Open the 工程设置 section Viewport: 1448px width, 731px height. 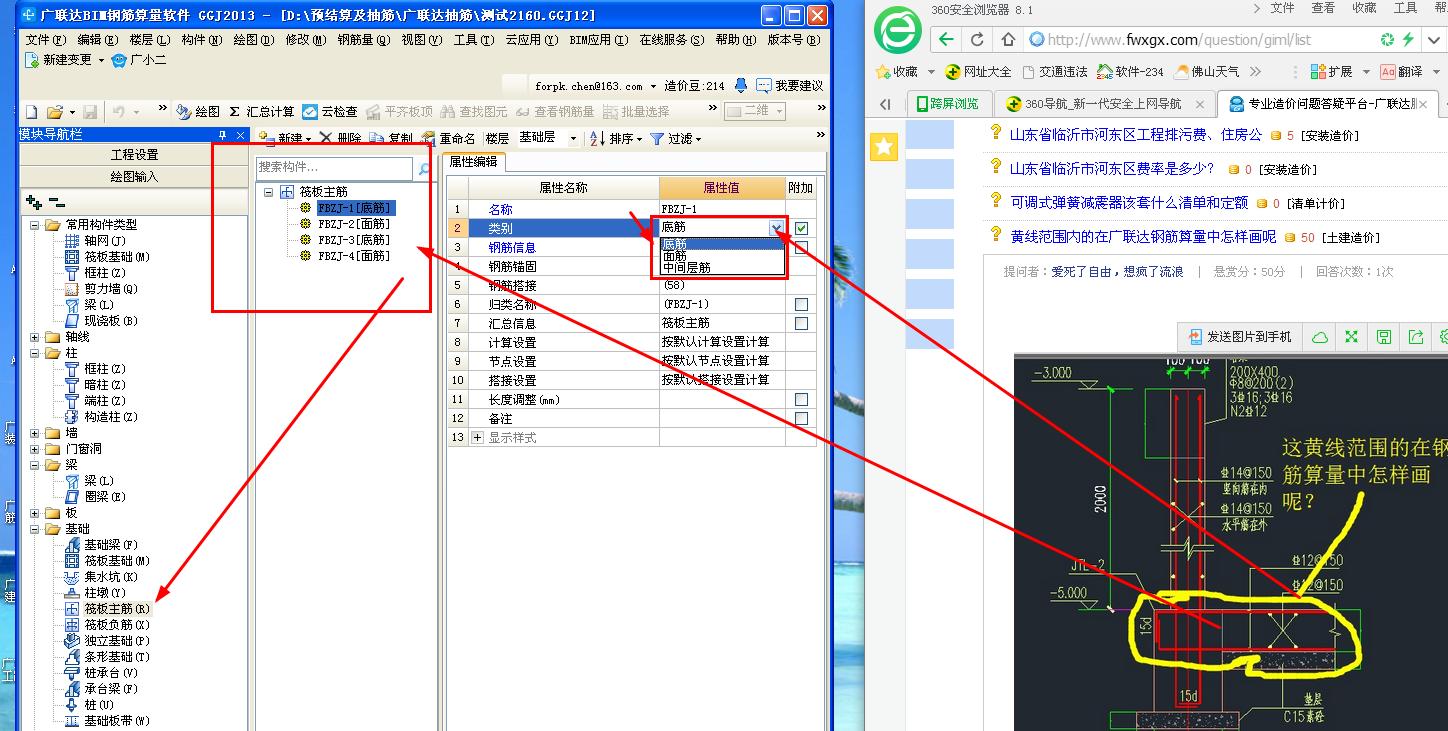point(134,155)
